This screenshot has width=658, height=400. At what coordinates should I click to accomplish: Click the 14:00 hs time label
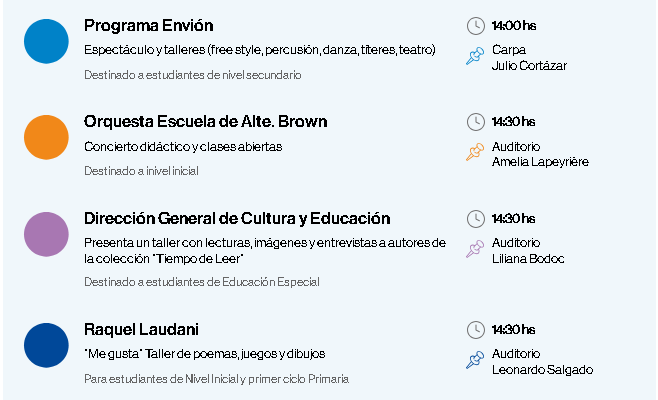(514, 26)
